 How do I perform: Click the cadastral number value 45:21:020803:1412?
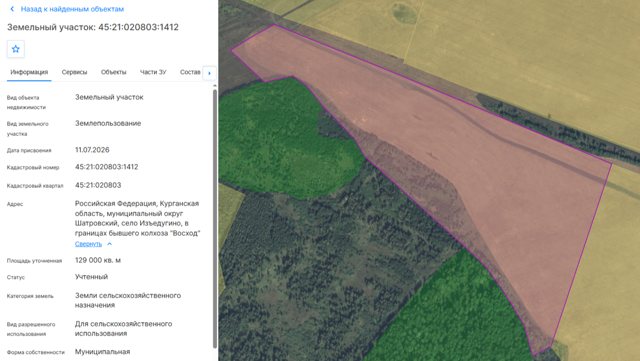[x=107, y=167]
